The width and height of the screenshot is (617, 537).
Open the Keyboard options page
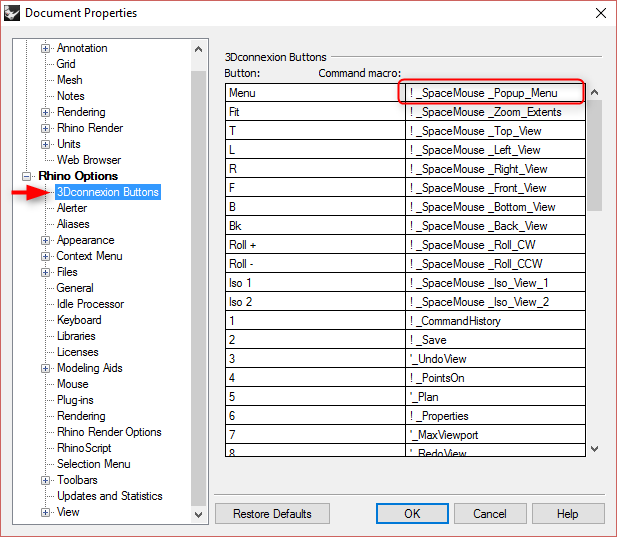[79, 320]
